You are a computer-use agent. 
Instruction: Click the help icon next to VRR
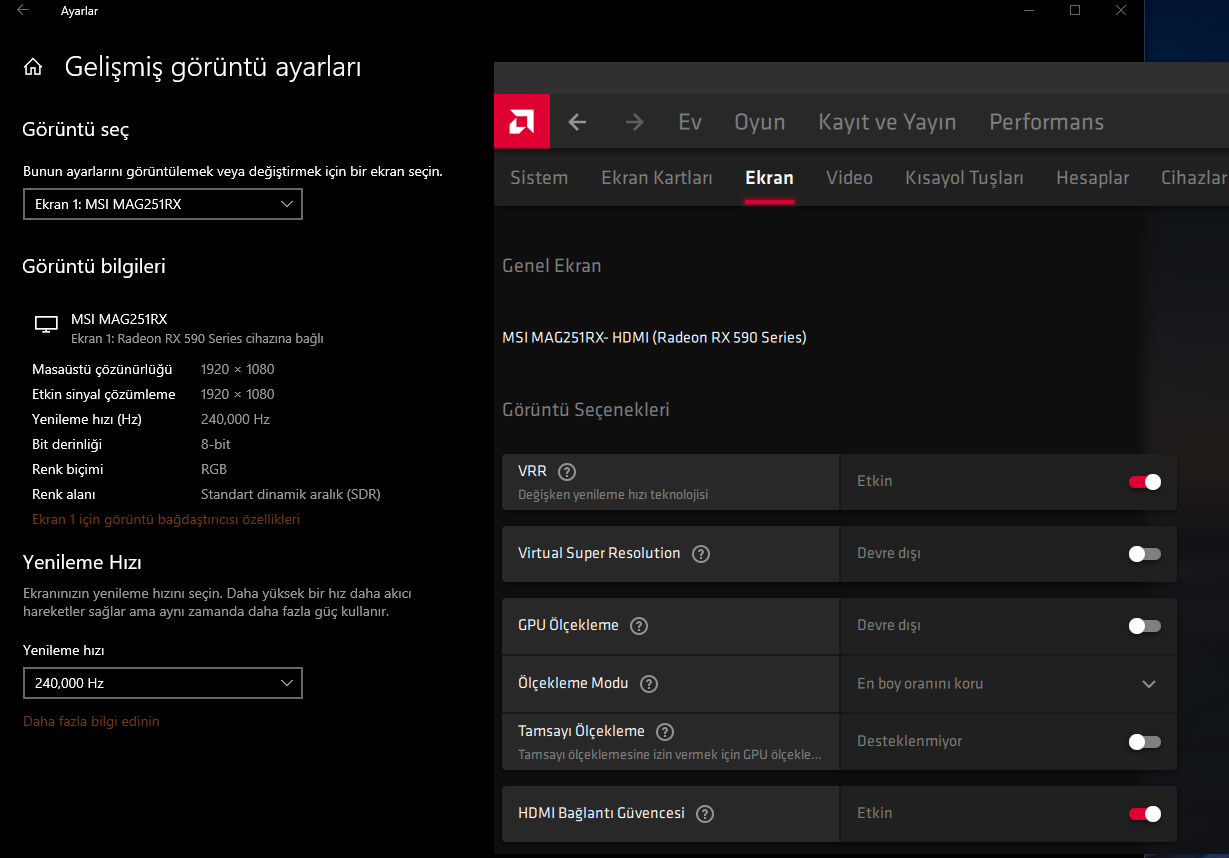tap(567, 472)
